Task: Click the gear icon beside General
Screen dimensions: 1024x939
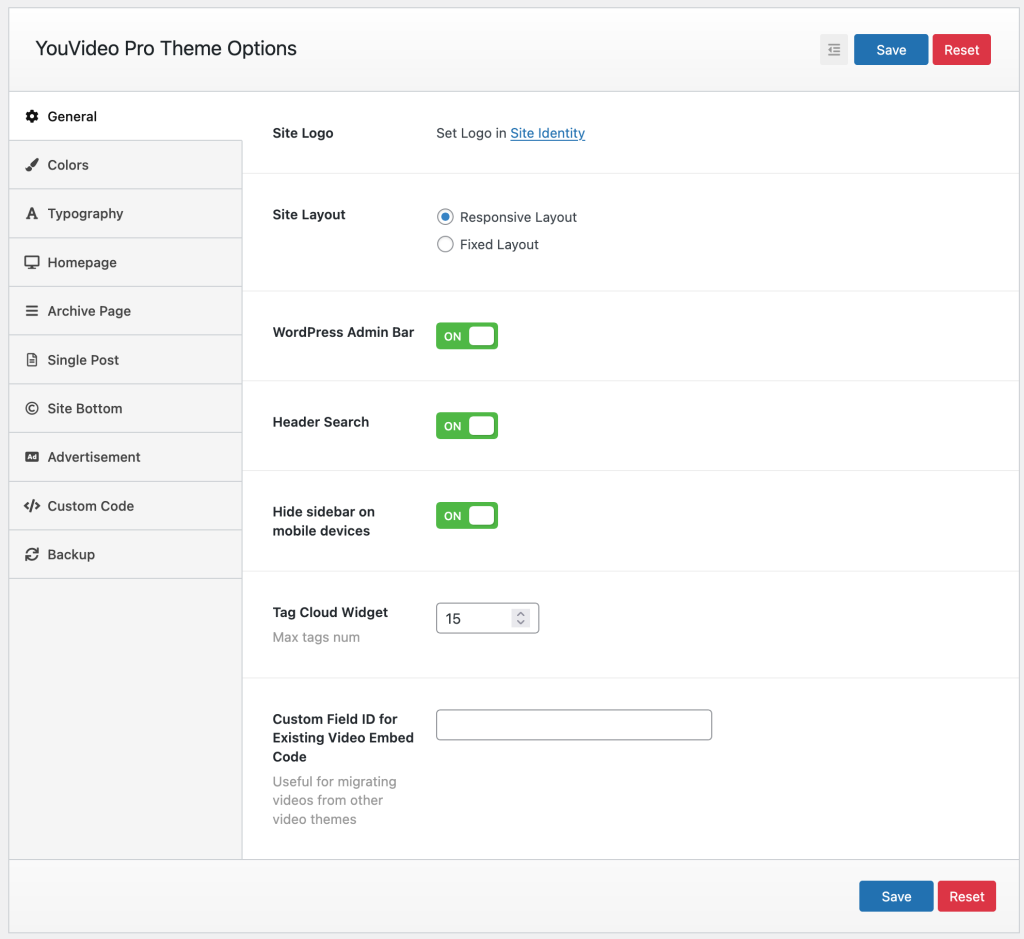Action: 32,117
